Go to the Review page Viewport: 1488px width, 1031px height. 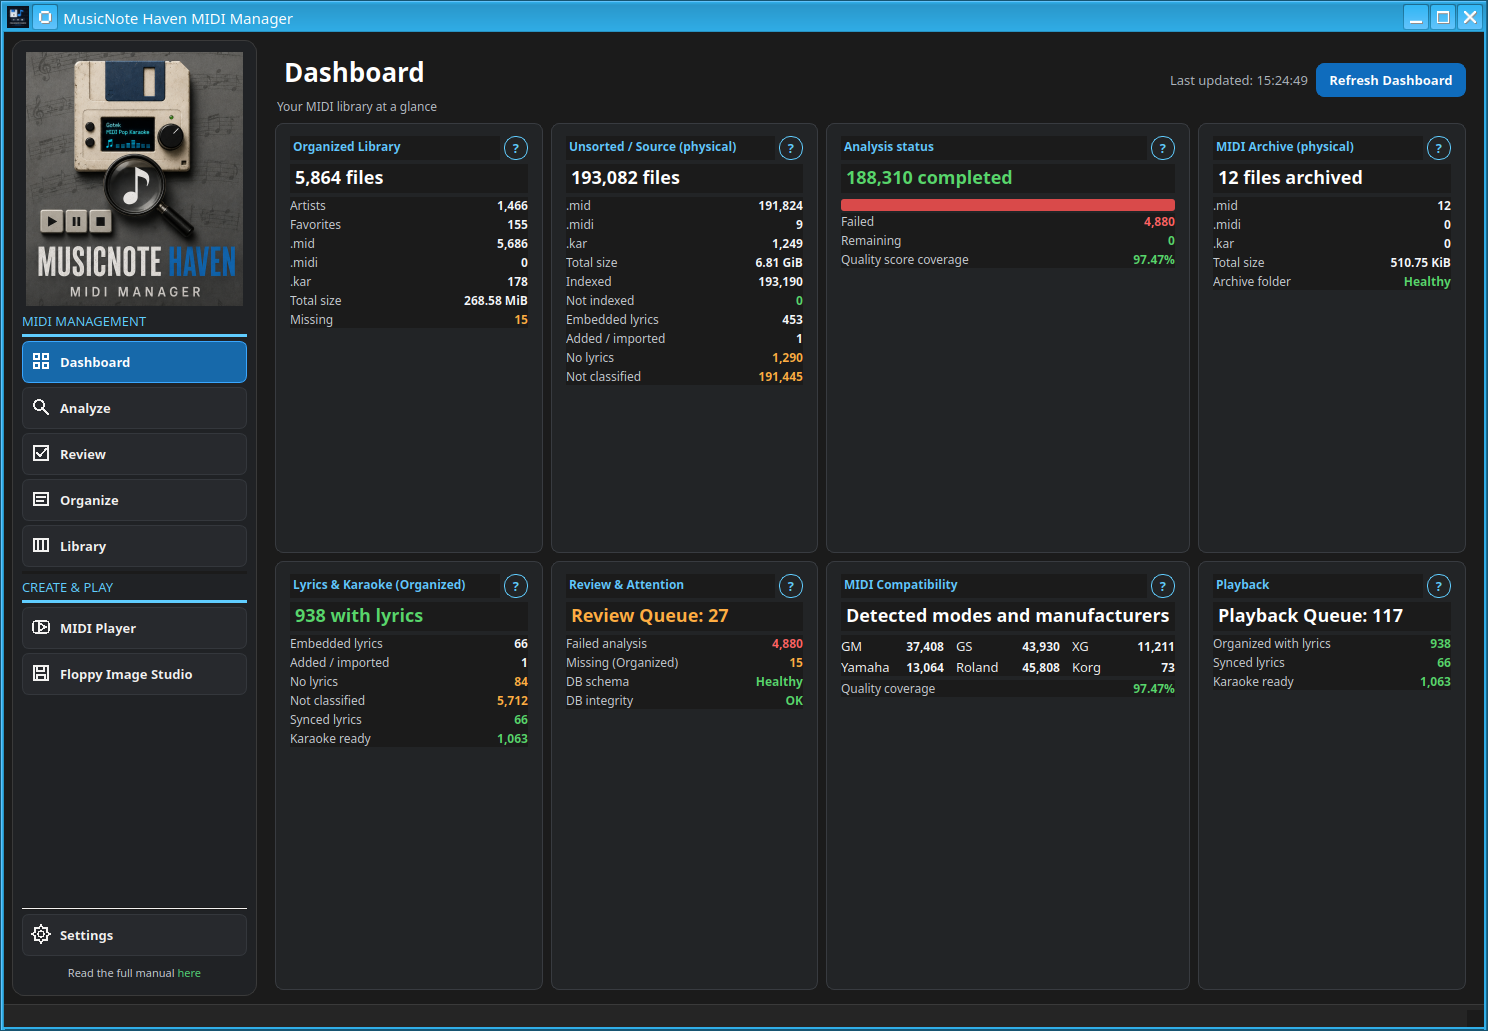point(134,454)
